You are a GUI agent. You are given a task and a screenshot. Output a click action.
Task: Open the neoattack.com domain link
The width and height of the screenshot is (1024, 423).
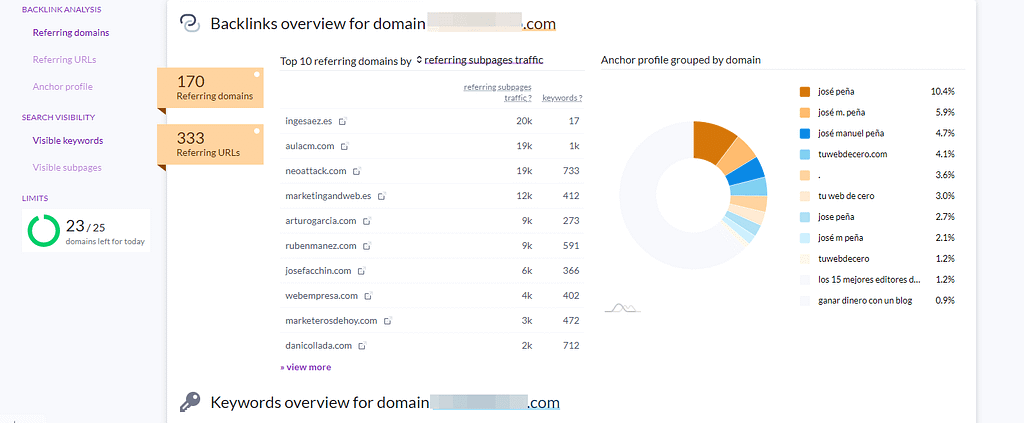316,171
